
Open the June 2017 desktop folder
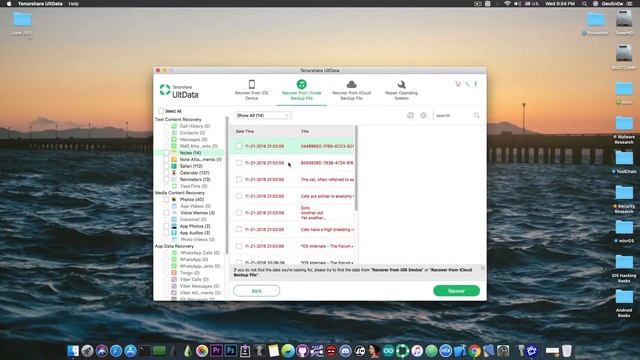tap(22, 24)
